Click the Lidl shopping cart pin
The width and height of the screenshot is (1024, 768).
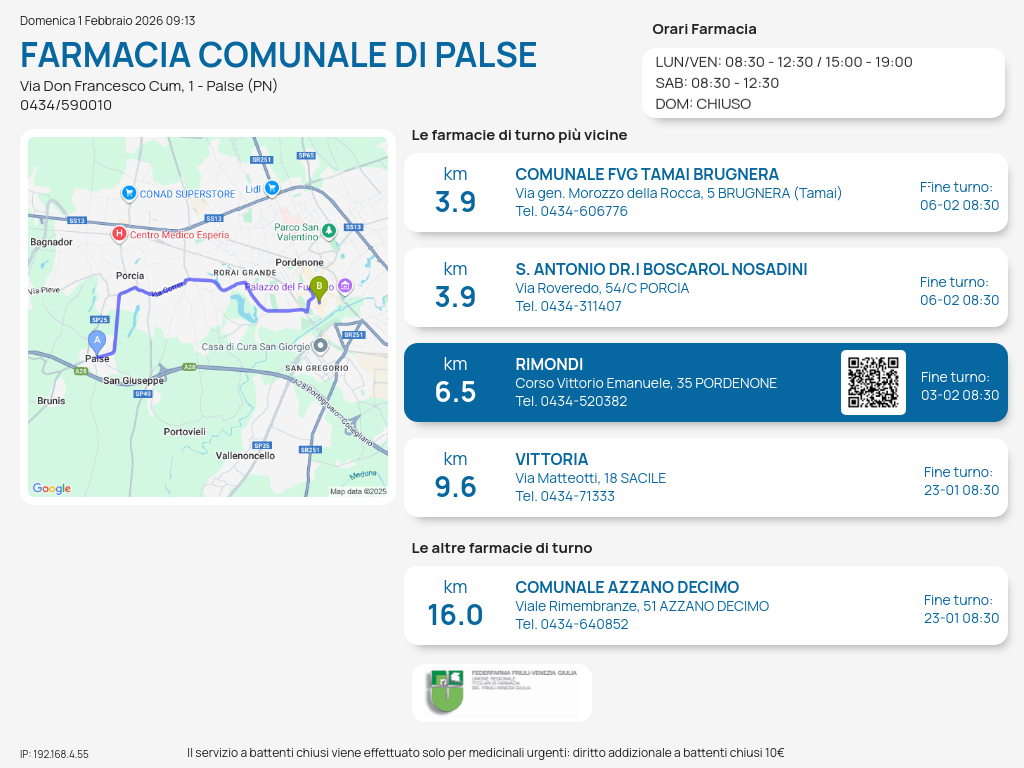tap(271, 188)
